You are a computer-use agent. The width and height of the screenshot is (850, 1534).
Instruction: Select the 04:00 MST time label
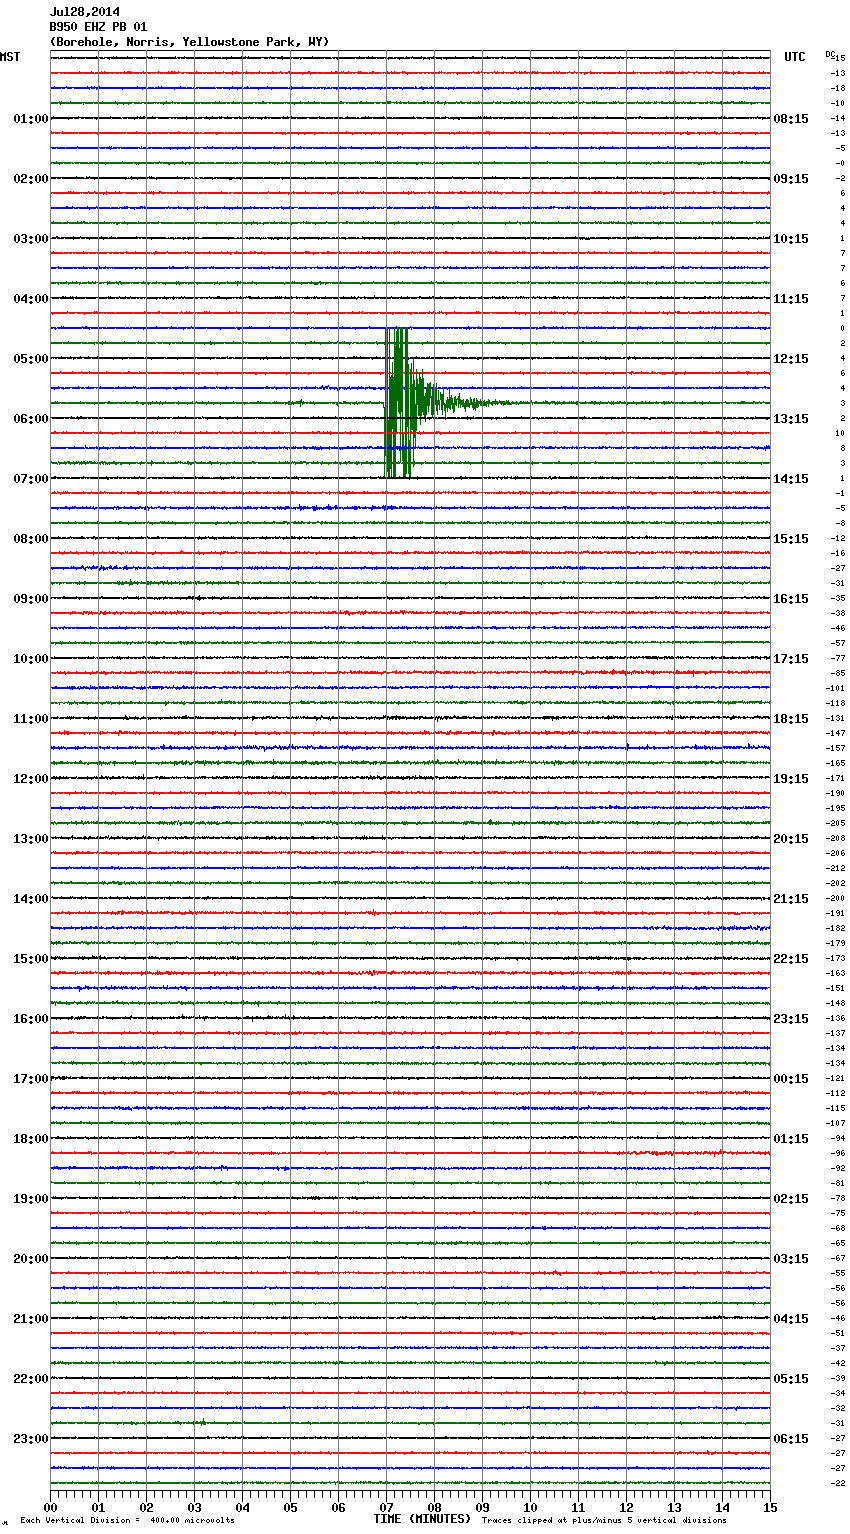pyautogui.click(x=30, y=299)
